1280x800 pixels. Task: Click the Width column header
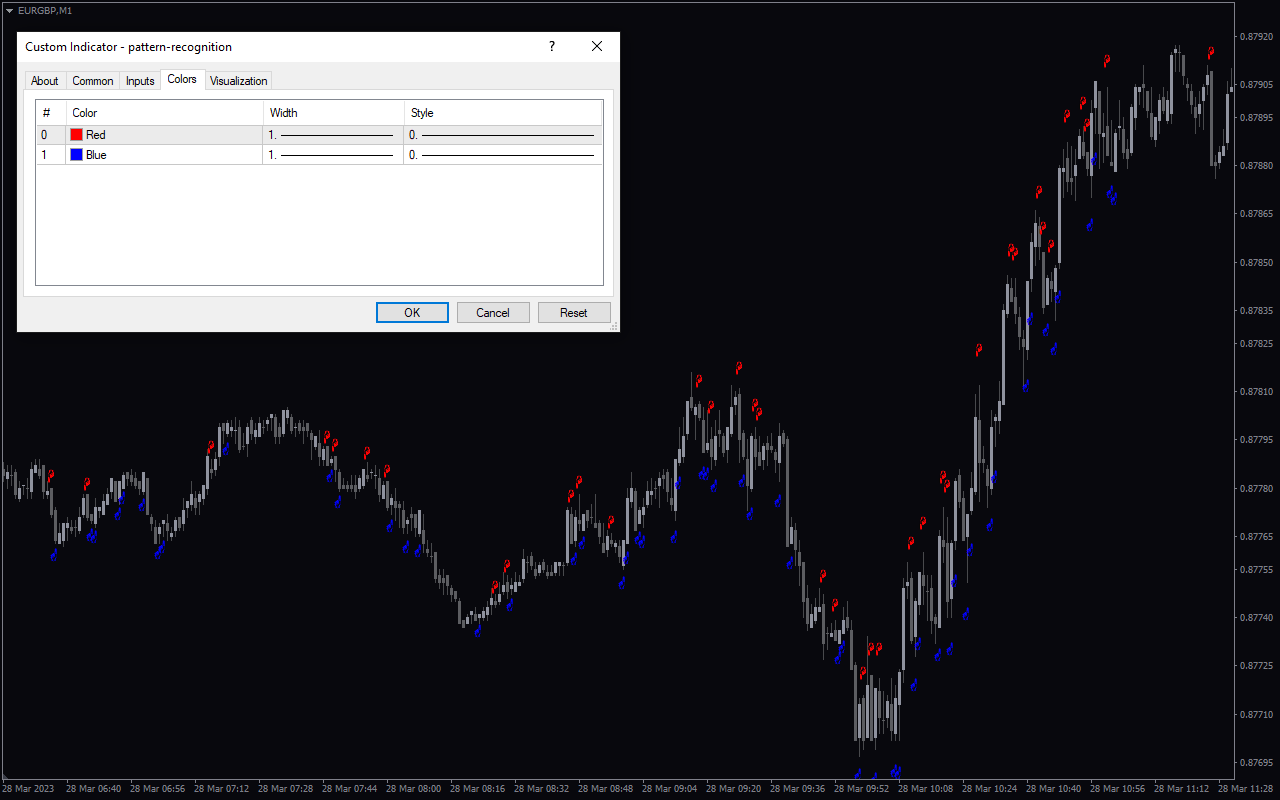334,113
